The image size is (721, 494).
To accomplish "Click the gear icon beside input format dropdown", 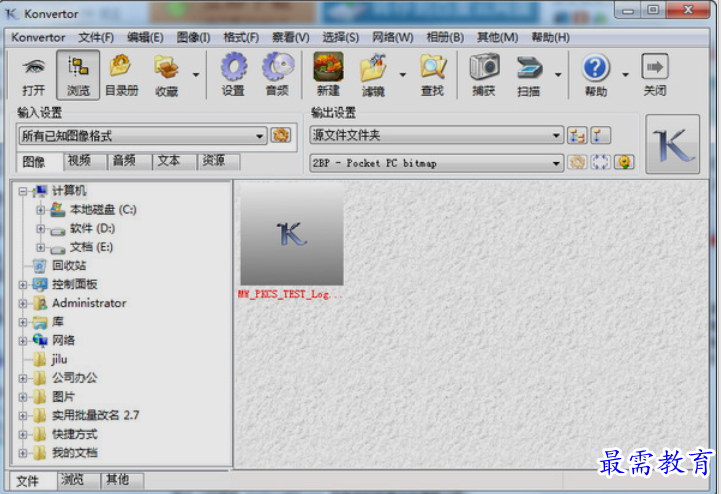I will (280, 135).
